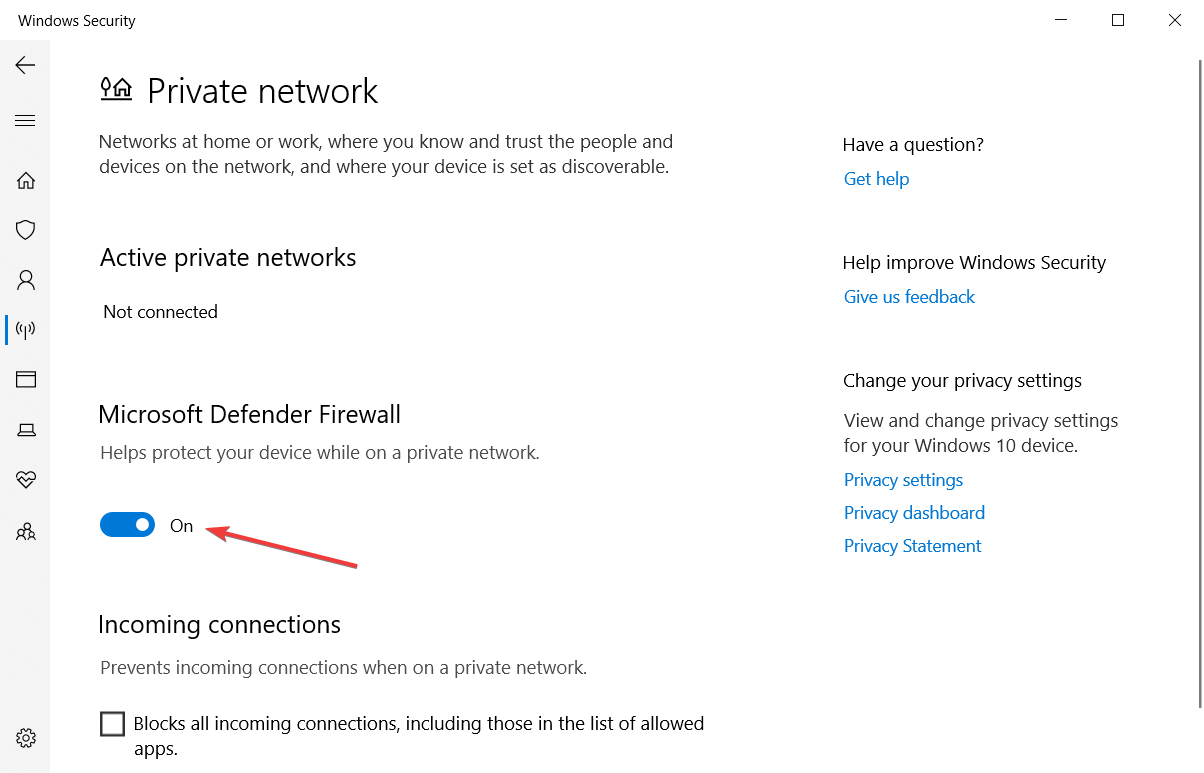Open Settings gear at sidebar bottom
The width and height of the screenshot is (1204, 773).
click(26, 738)
